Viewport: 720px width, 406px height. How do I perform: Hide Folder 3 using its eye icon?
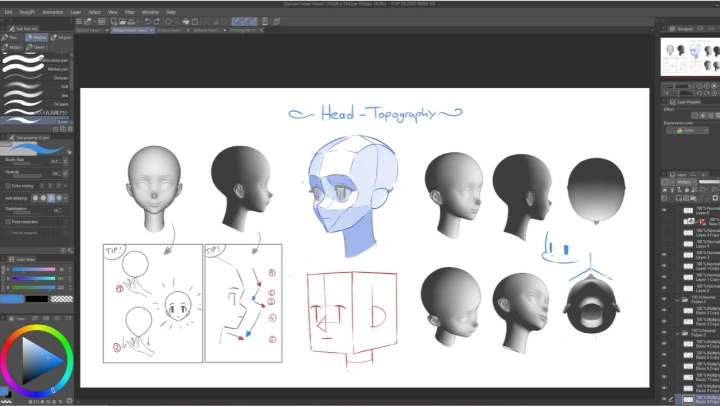664,333
